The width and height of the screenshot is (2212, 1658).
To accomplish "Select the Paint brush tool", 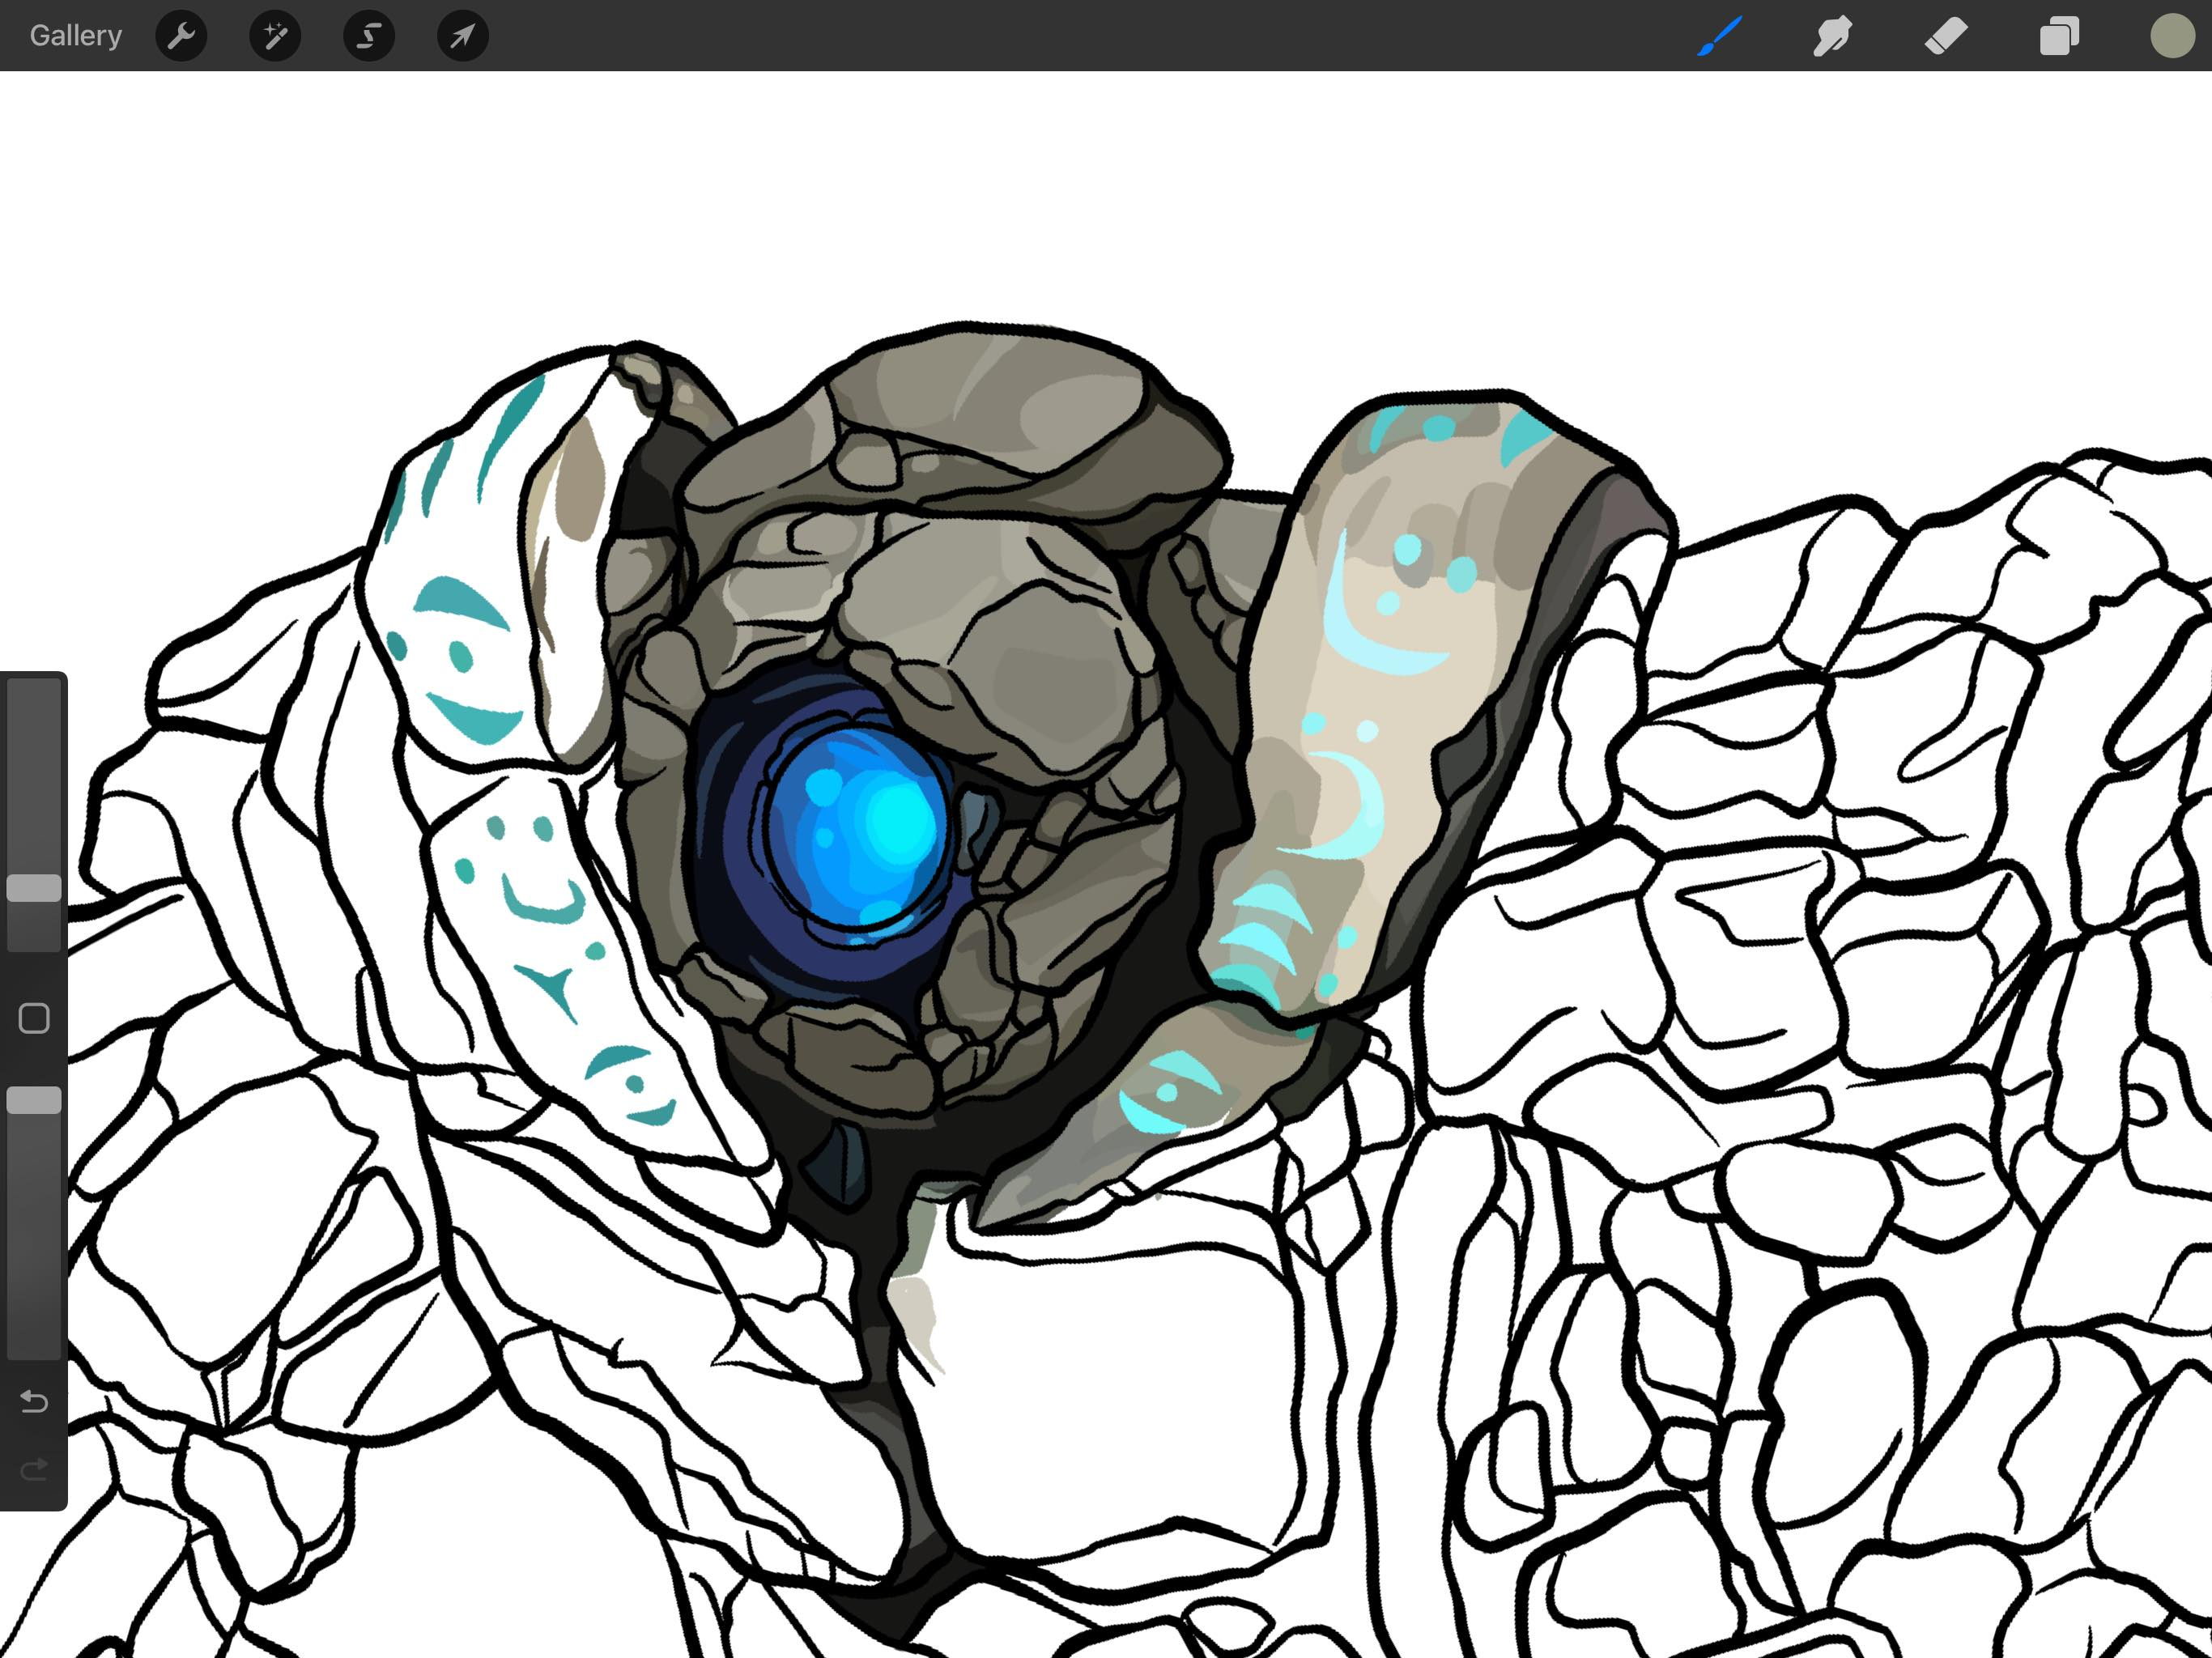I will point(1720,36).
